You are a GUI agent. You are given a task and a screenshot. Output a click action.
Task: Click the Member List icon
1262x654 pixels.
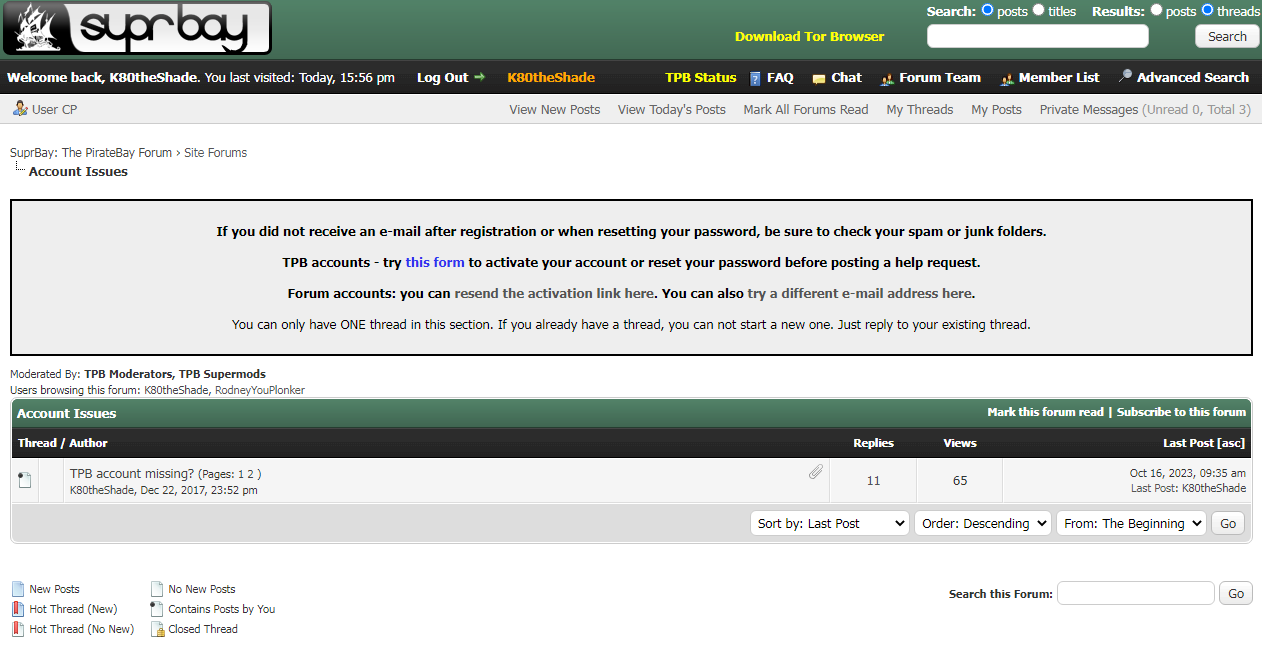click(1007, 78)
